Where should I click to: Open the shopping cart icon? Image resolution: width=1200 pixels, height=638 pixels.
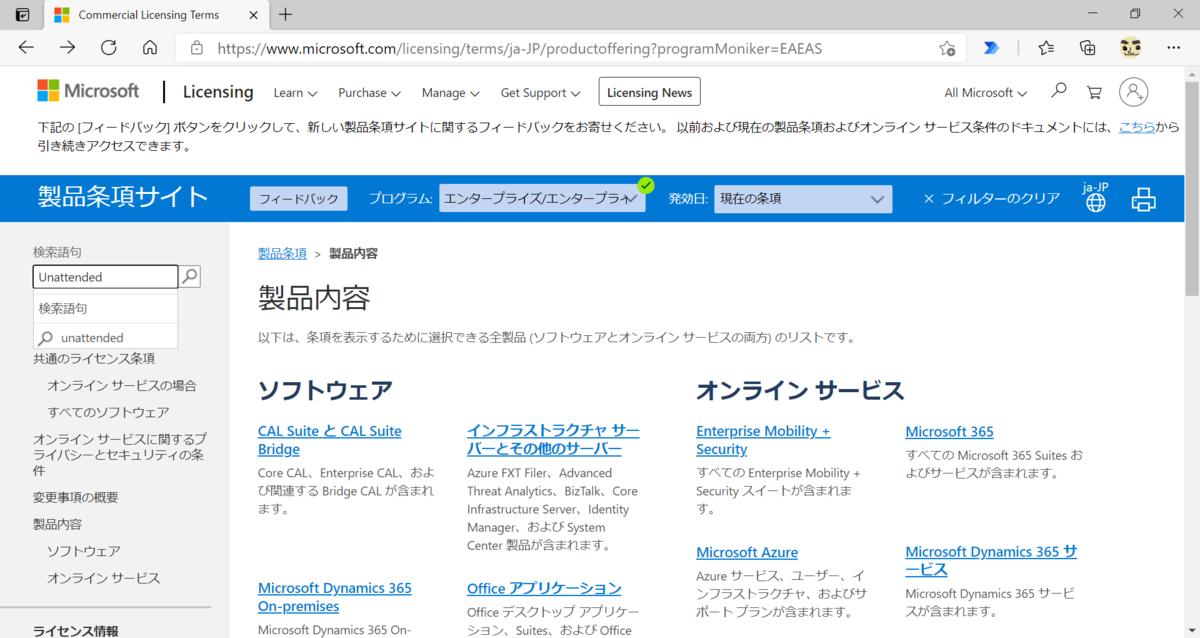coord(1094,92)
